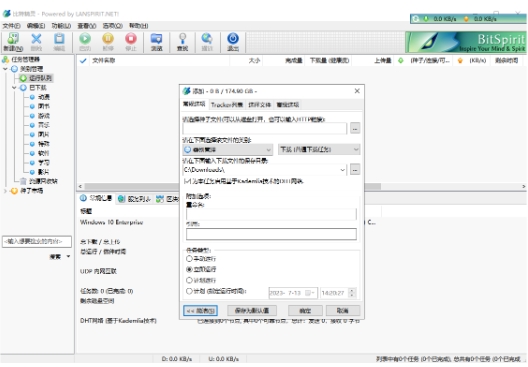Click the BitSpirit logo banner
Image resolution: width=528 pixels, height=367 pixels.
coord(466,42)
